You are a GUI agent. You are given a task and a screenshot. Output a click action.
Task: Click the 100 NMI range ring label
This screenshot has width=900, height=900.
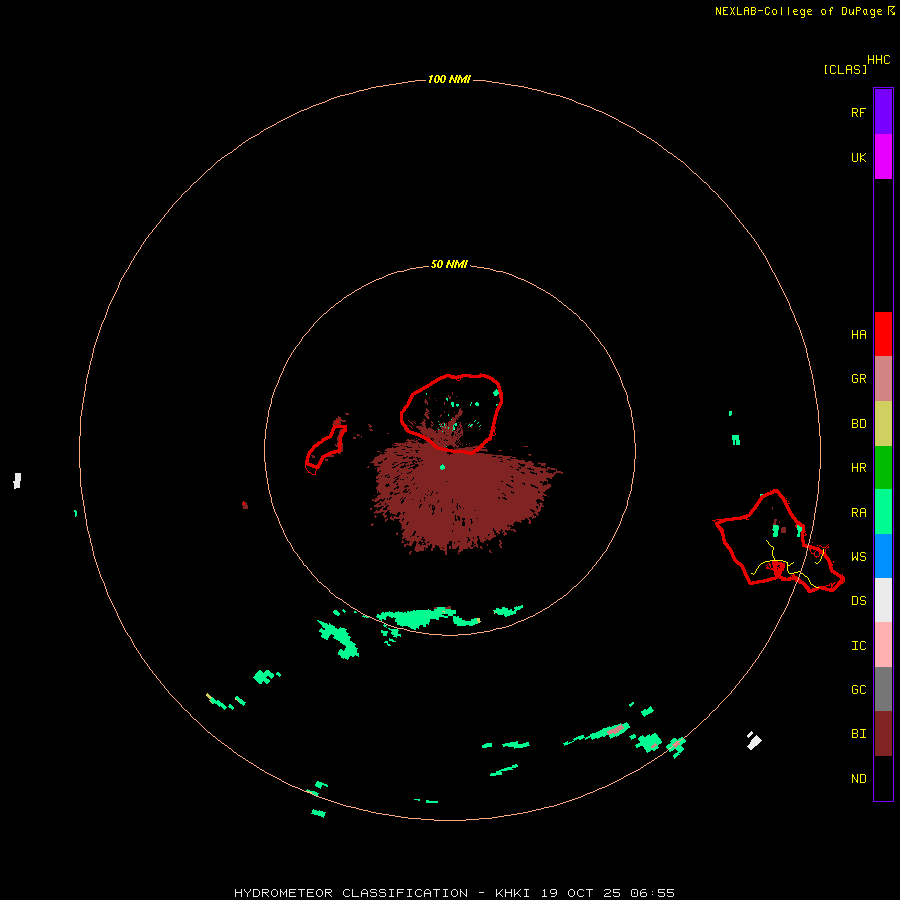[x=449, y=79]
